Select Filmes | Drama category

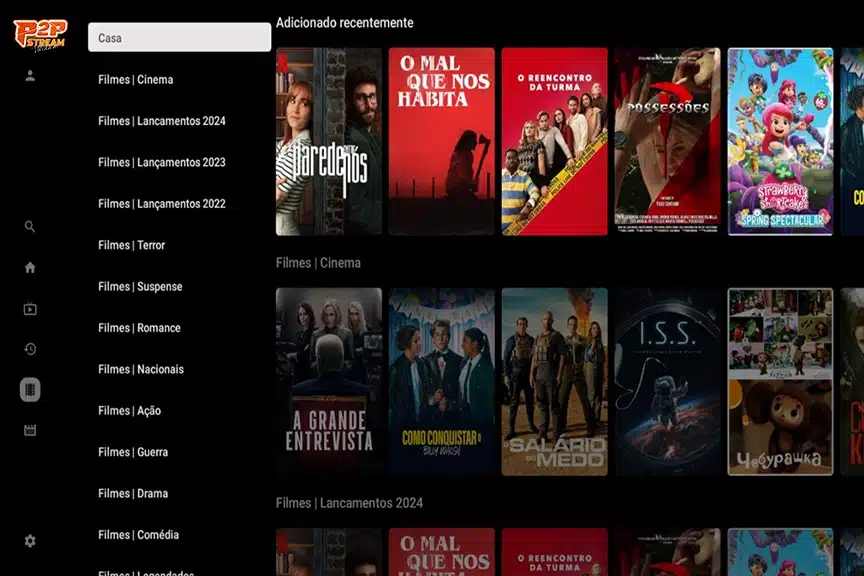click(133, 493)
